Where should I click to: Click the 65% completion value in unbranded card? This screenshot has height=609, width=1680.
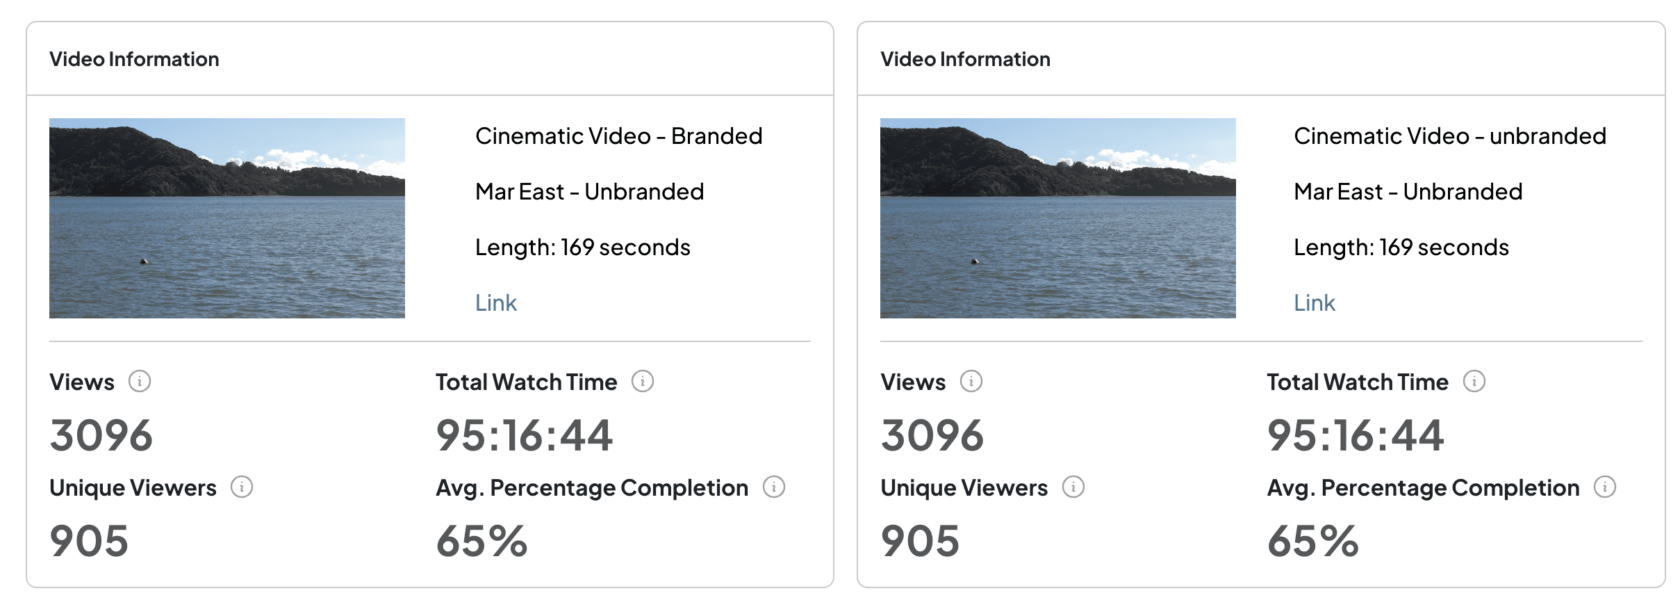(1312, 542)
